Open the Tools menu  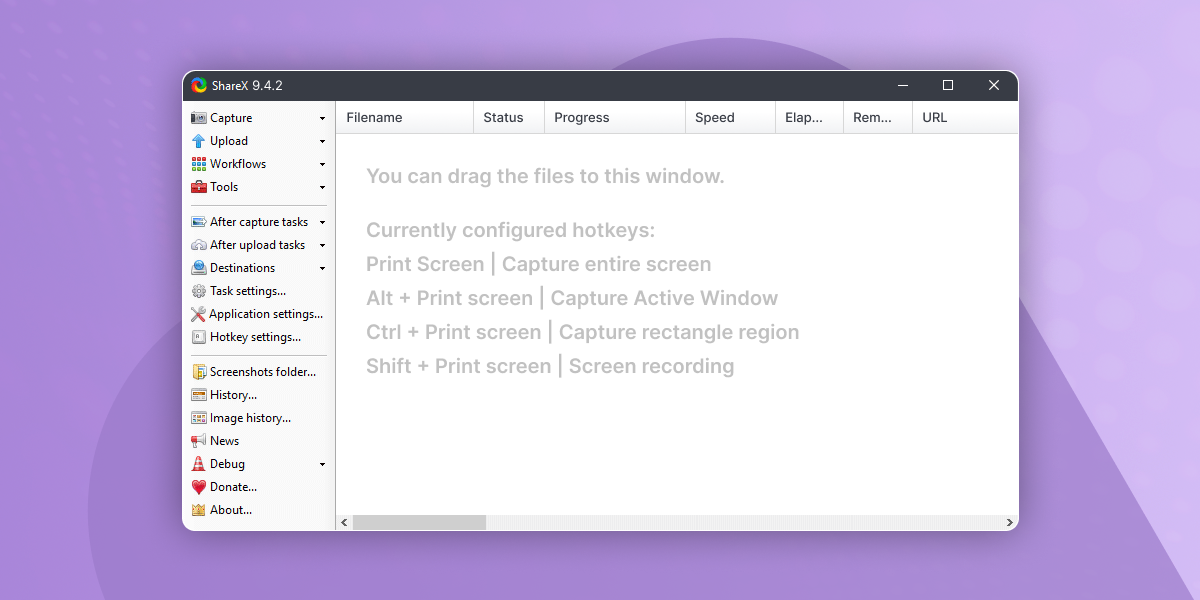pyautogui.click(x=259, y=187)
